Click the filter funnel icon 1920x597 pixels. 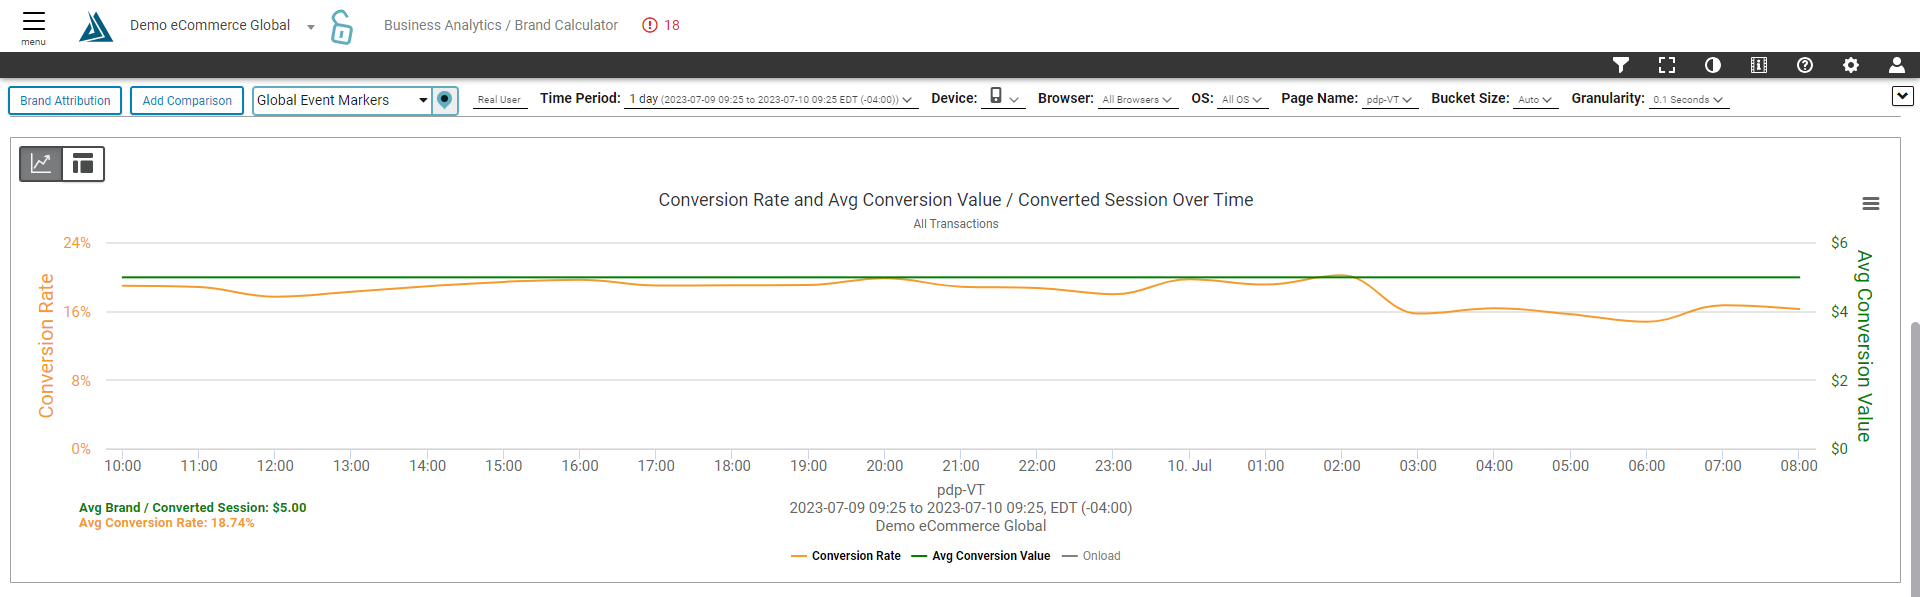(x=1621, y=65)
